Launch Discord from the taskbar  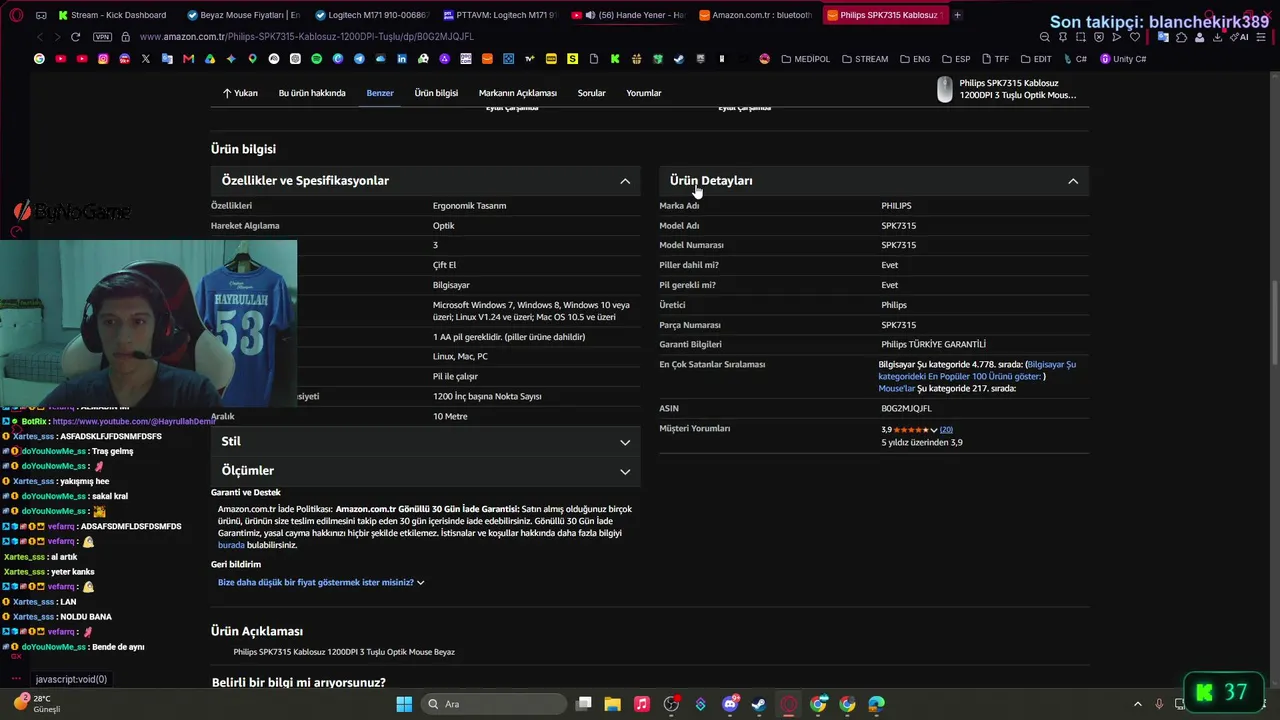coord(730,704)
